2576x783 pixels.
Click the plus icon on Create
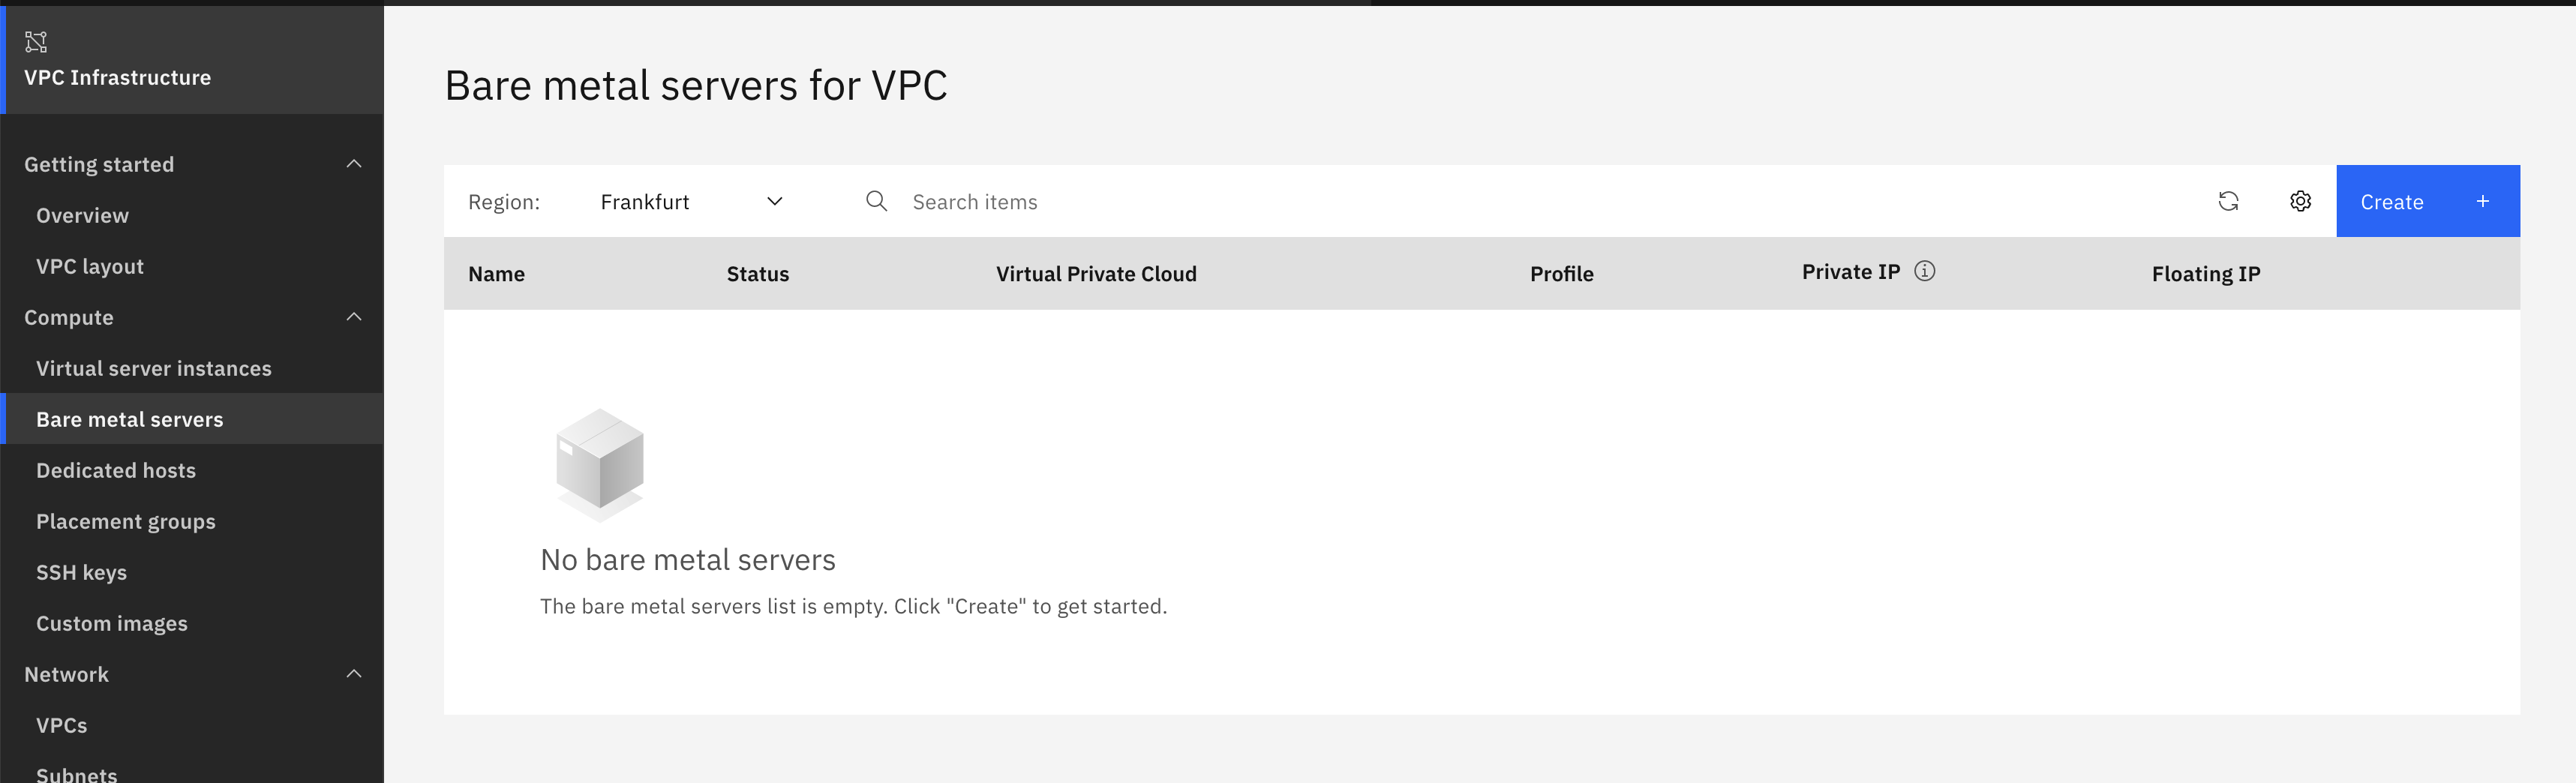pos(2482,201)
